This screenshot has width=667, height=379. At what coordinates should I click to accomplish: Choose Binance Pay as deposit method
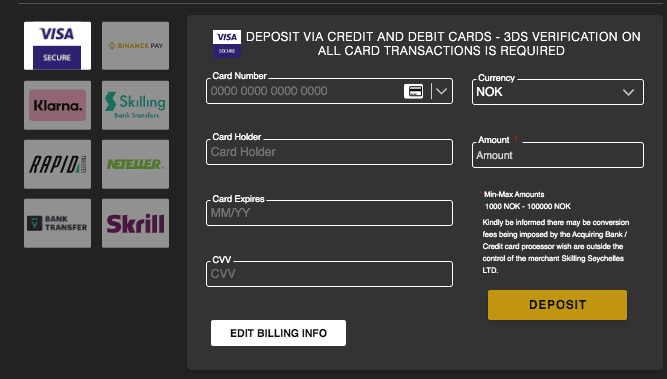[x=135, y=46]
